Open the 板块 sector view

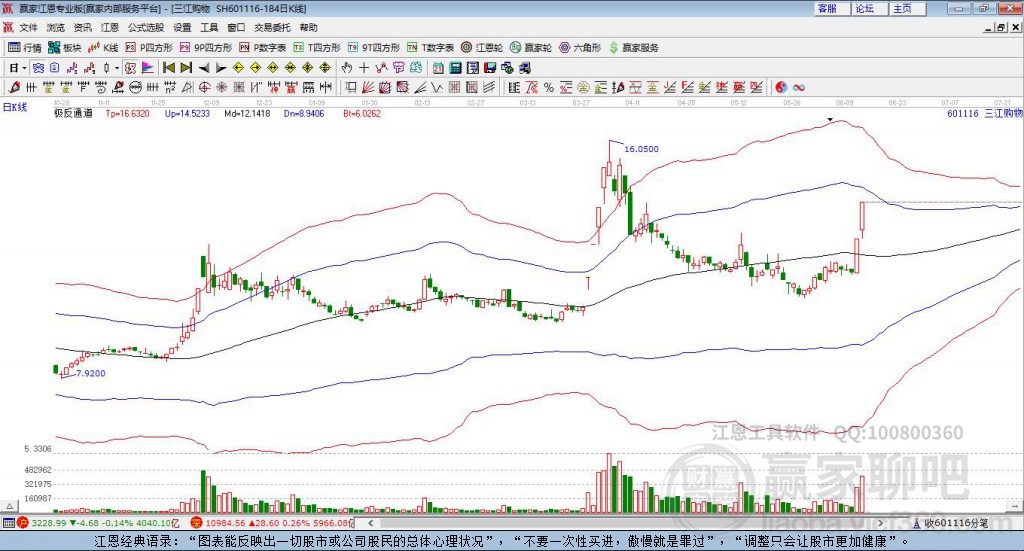pyautogui.click(x=64, y=48)
